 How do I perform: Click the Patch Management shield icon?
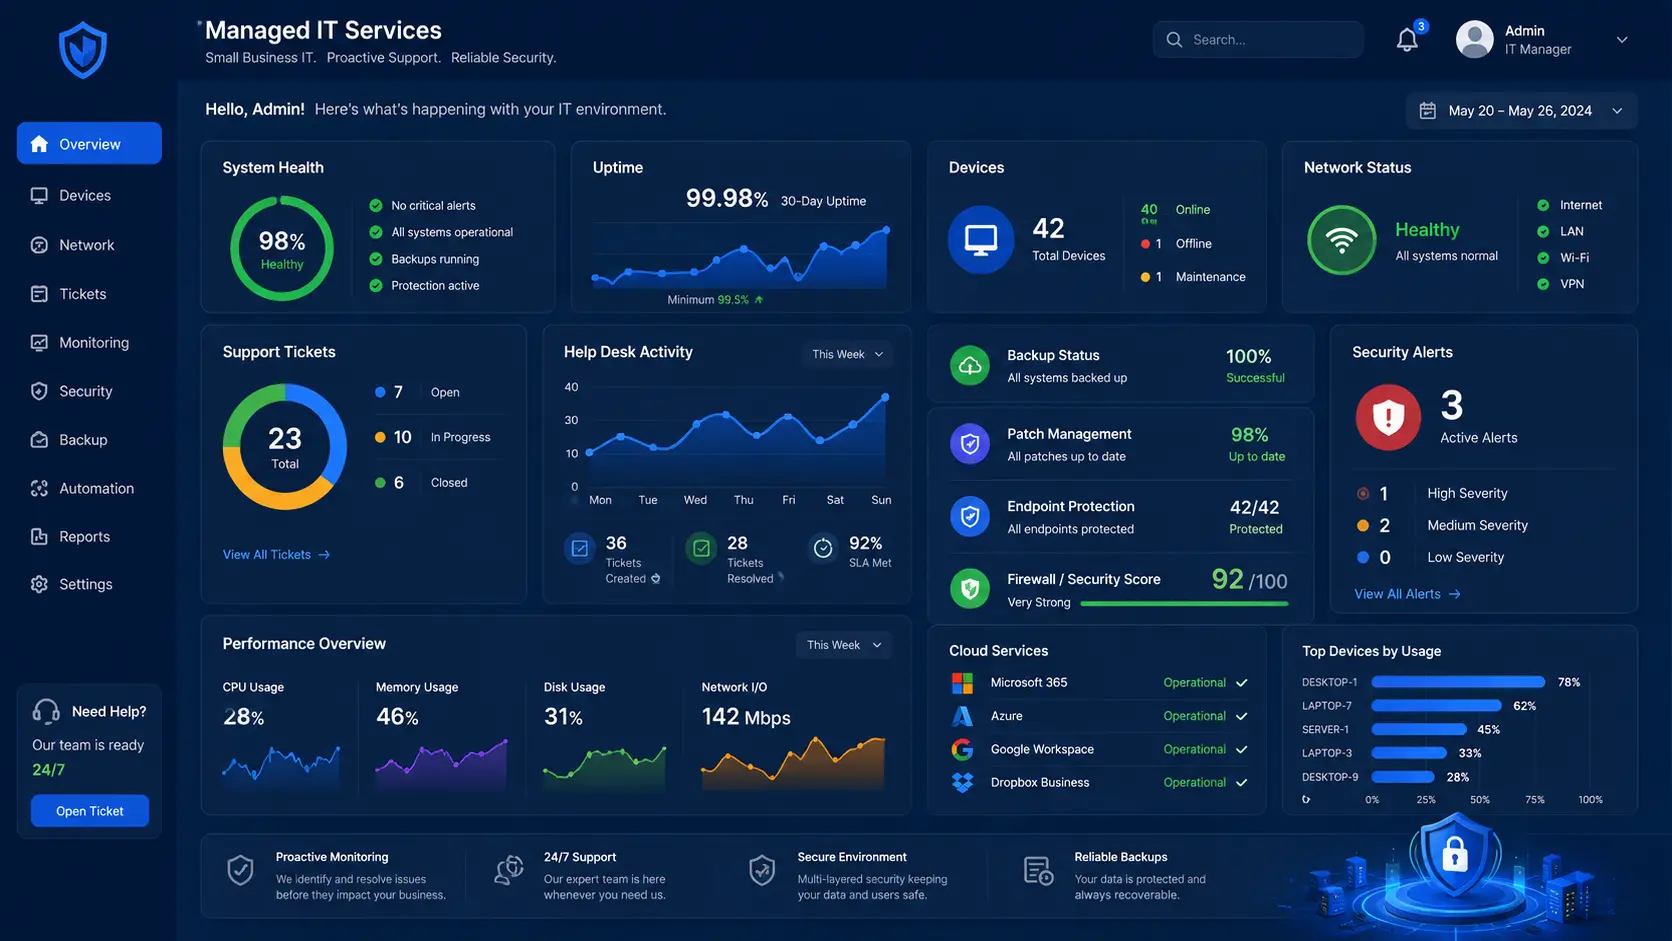click(970, 444)
